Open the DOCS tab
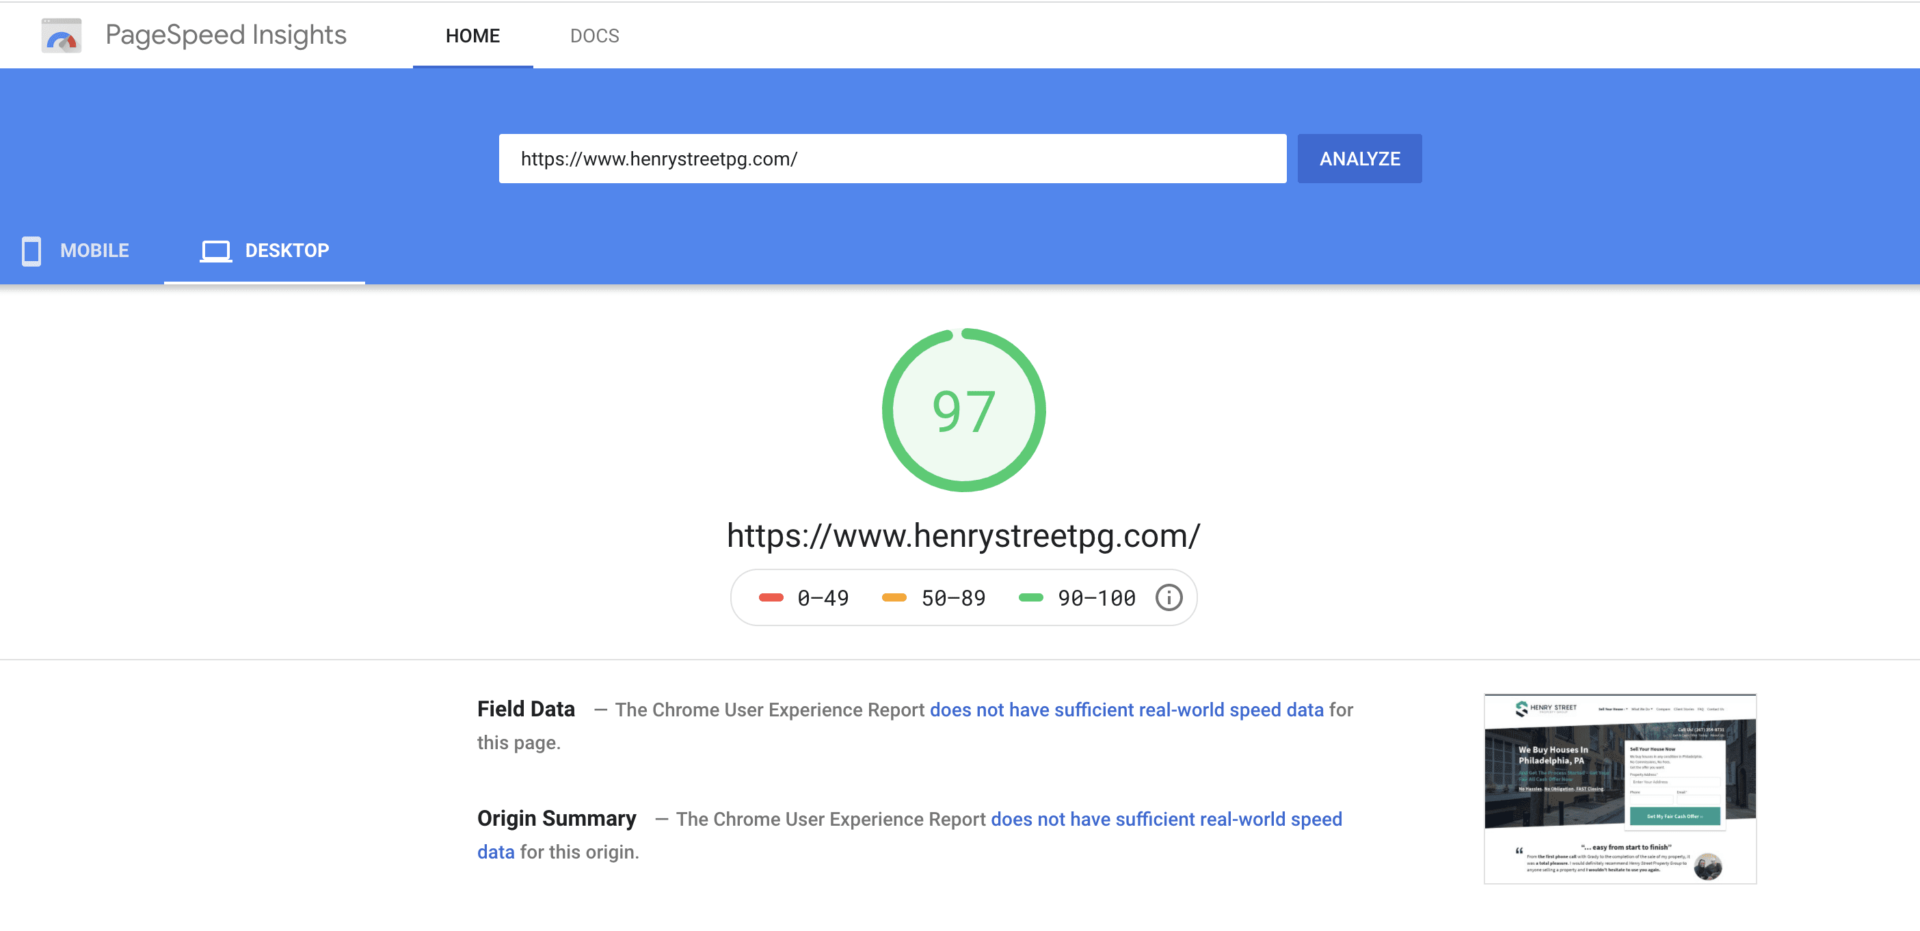This screenshot has height=931, width=1920. (594, 36)
